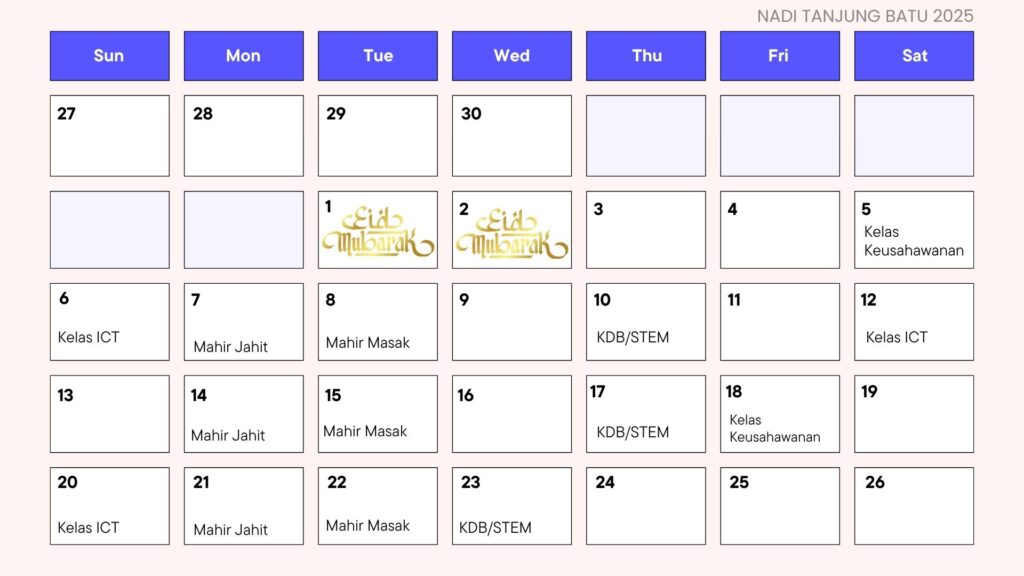
Task: Open KDB/STEM event on day 10
Action: [x=633, y=338]
